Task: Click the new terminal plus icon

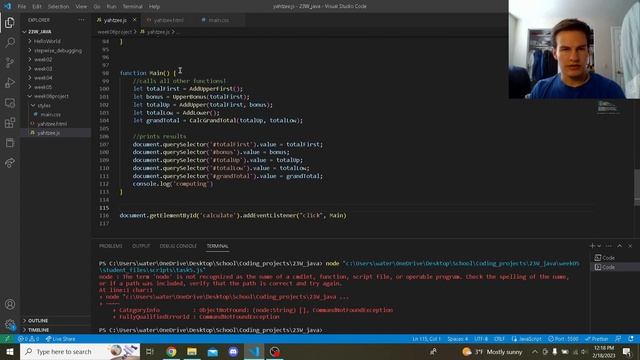Action: point(592,246)
